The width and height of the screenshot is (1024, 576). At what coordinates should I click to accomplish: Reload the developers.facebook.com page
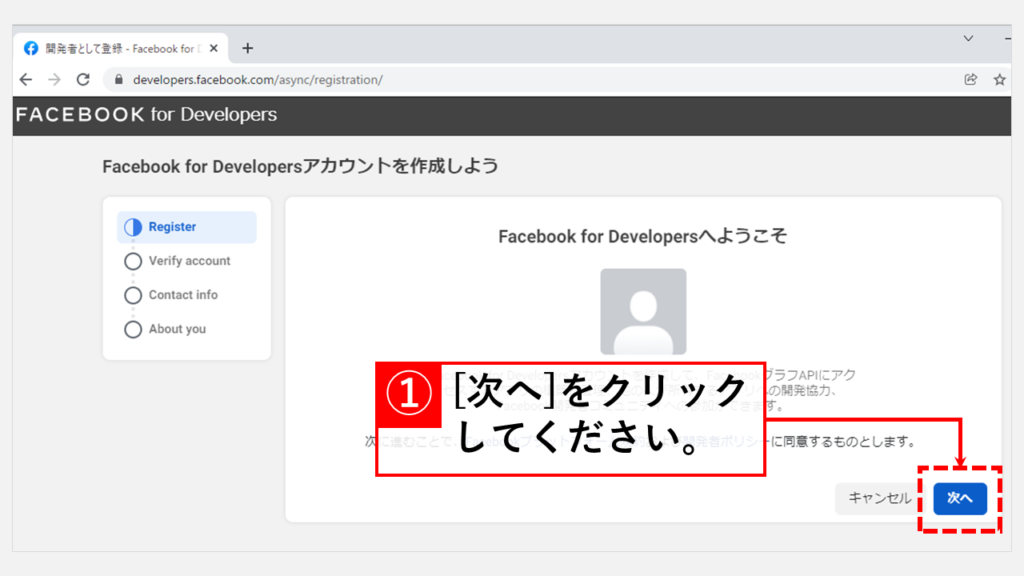tap(83, 79)
